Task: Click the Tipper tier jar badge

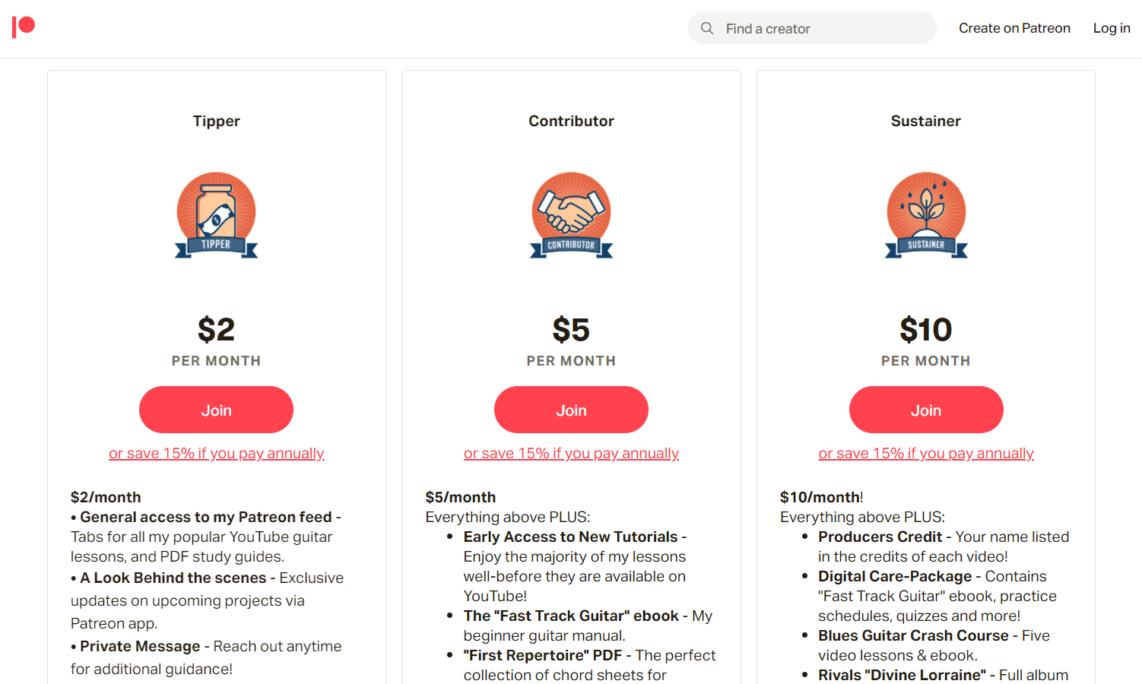Action: [216, 210]
